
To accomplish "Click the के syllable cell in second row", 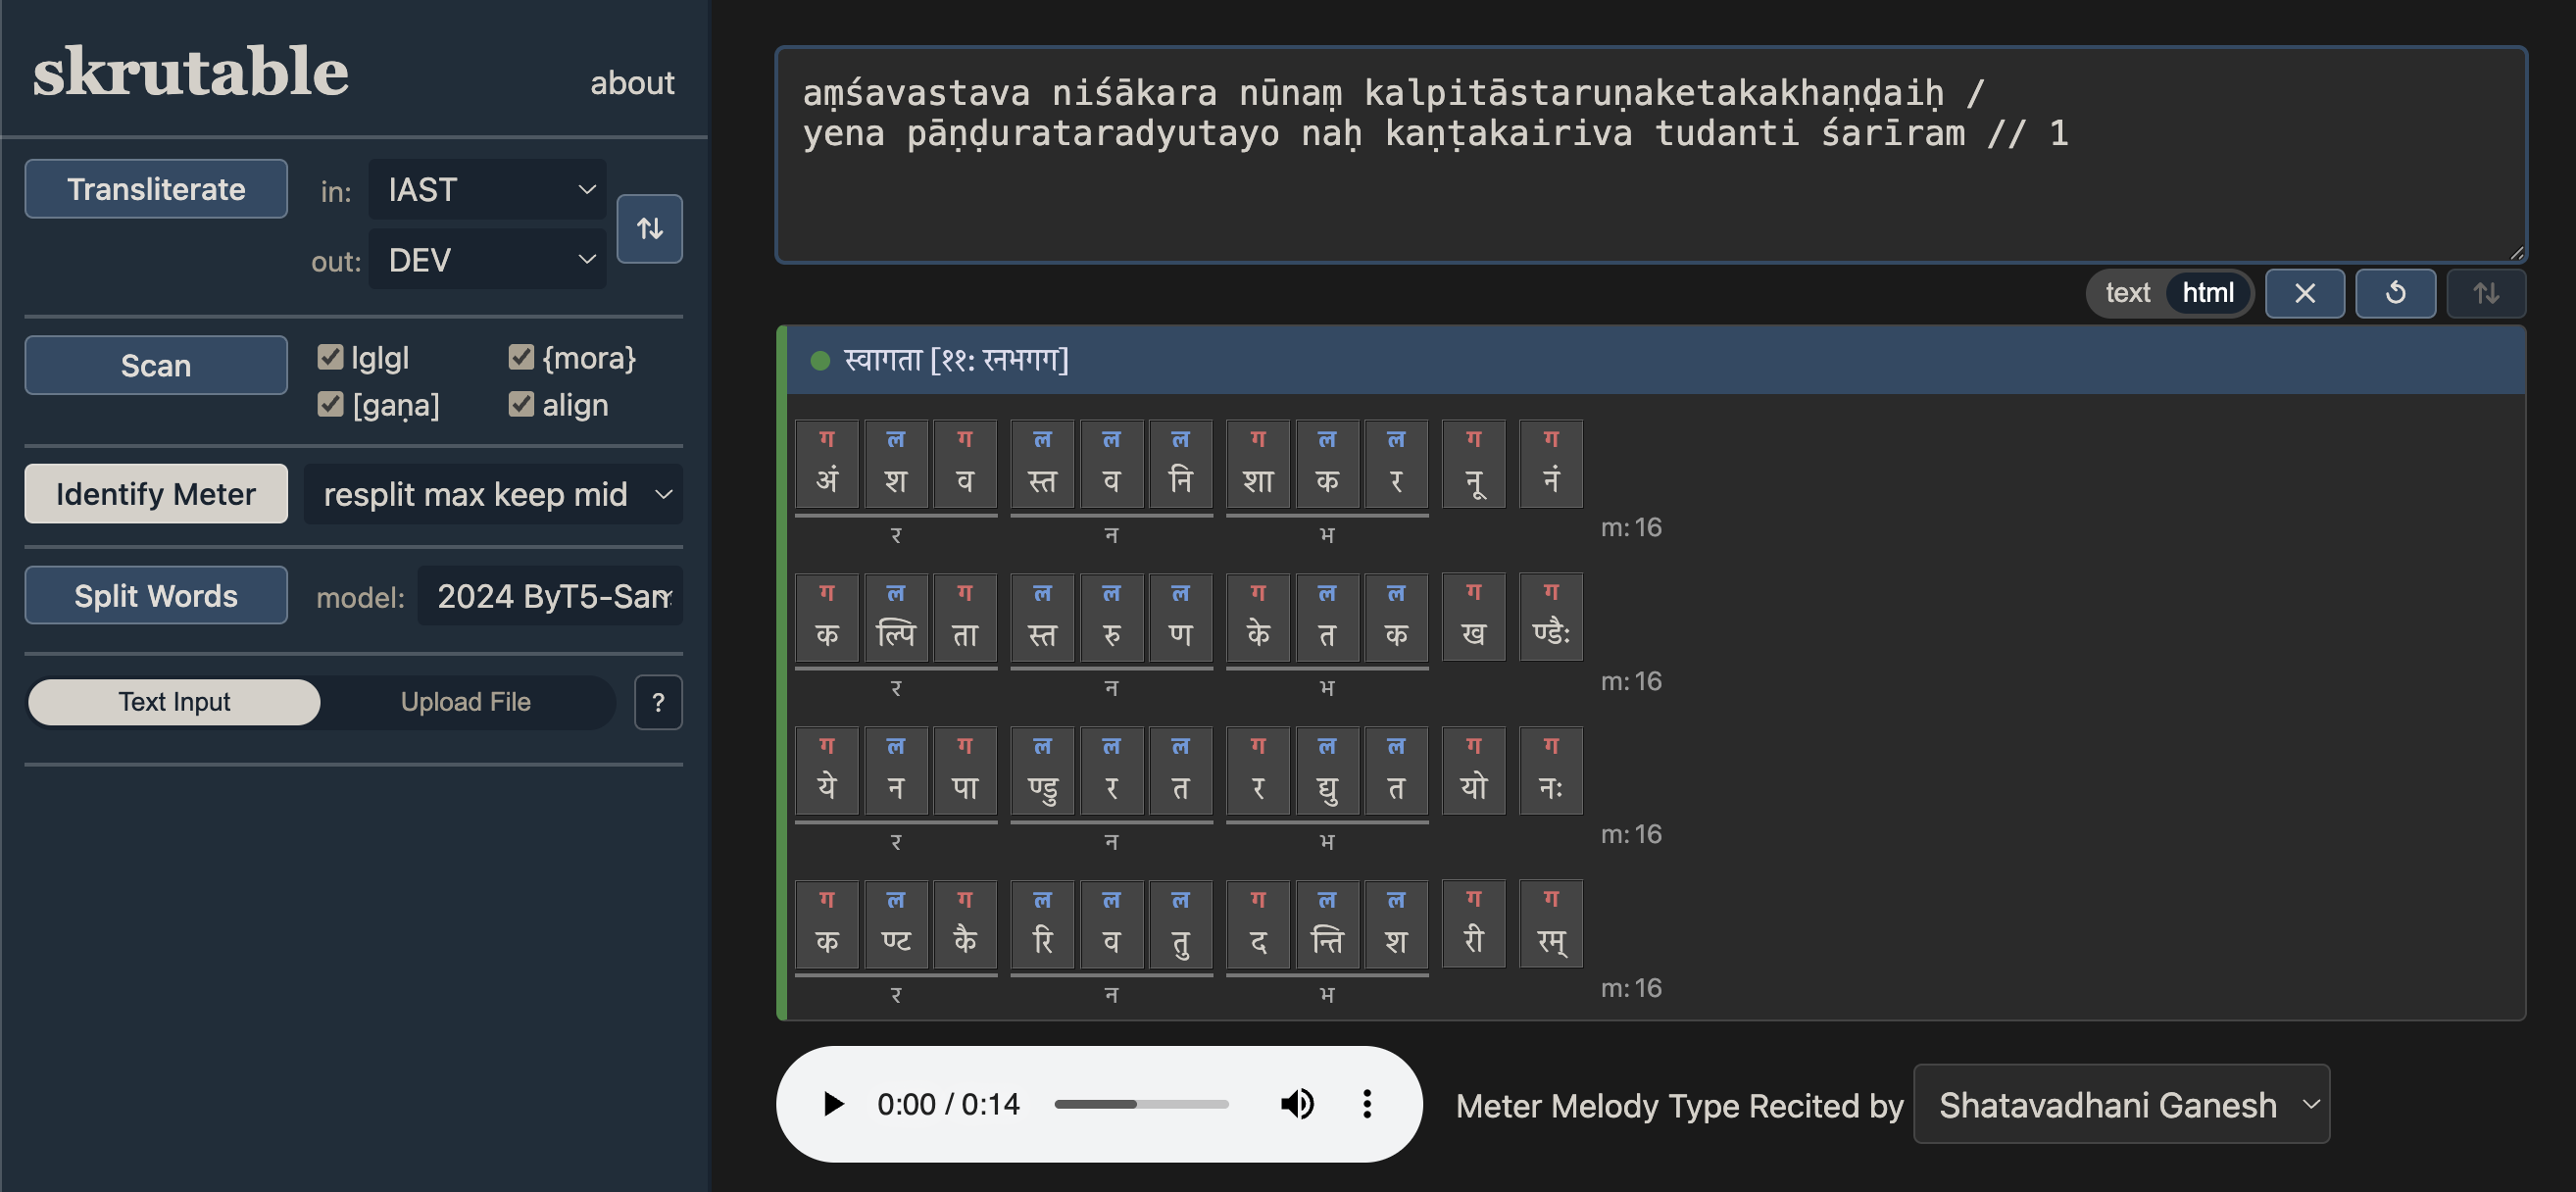I will (1258, 617).
